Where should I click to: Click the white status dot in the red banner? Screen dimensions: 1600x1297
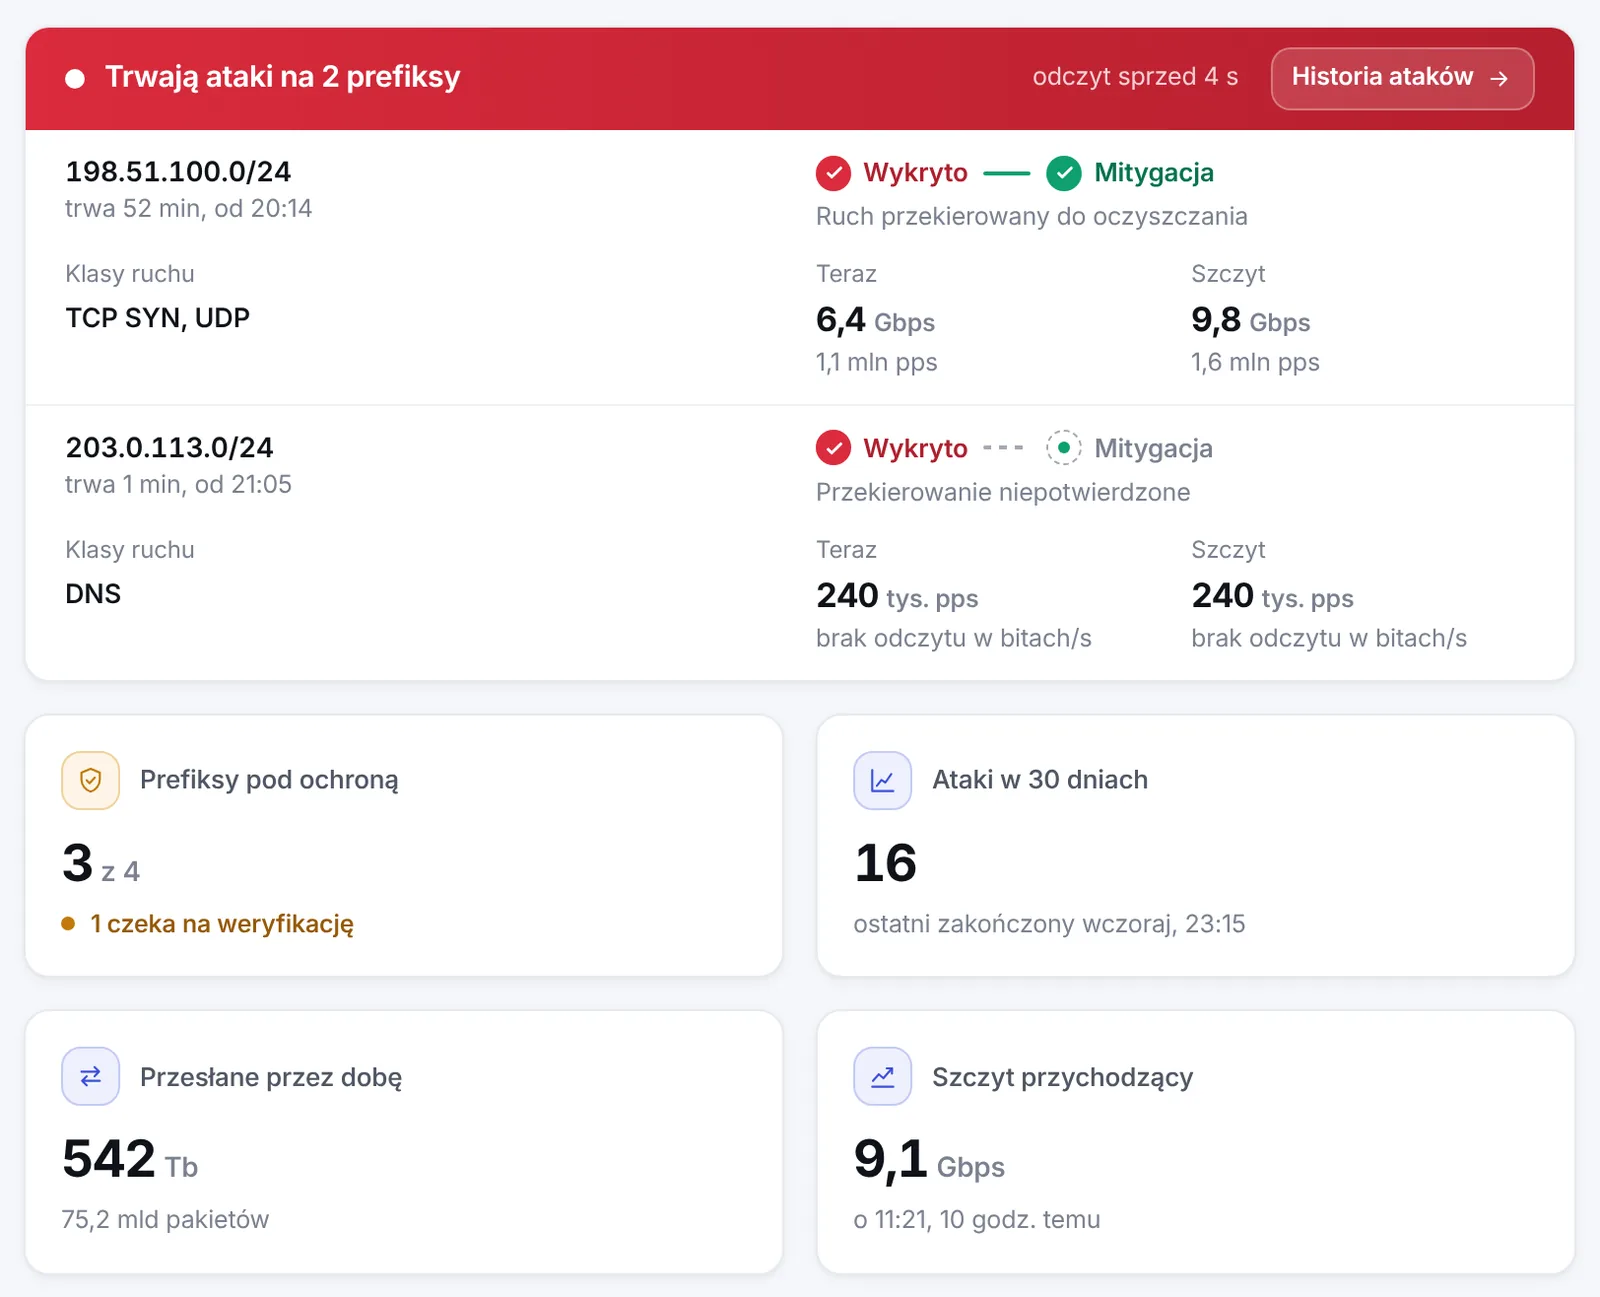coord(75,78)
